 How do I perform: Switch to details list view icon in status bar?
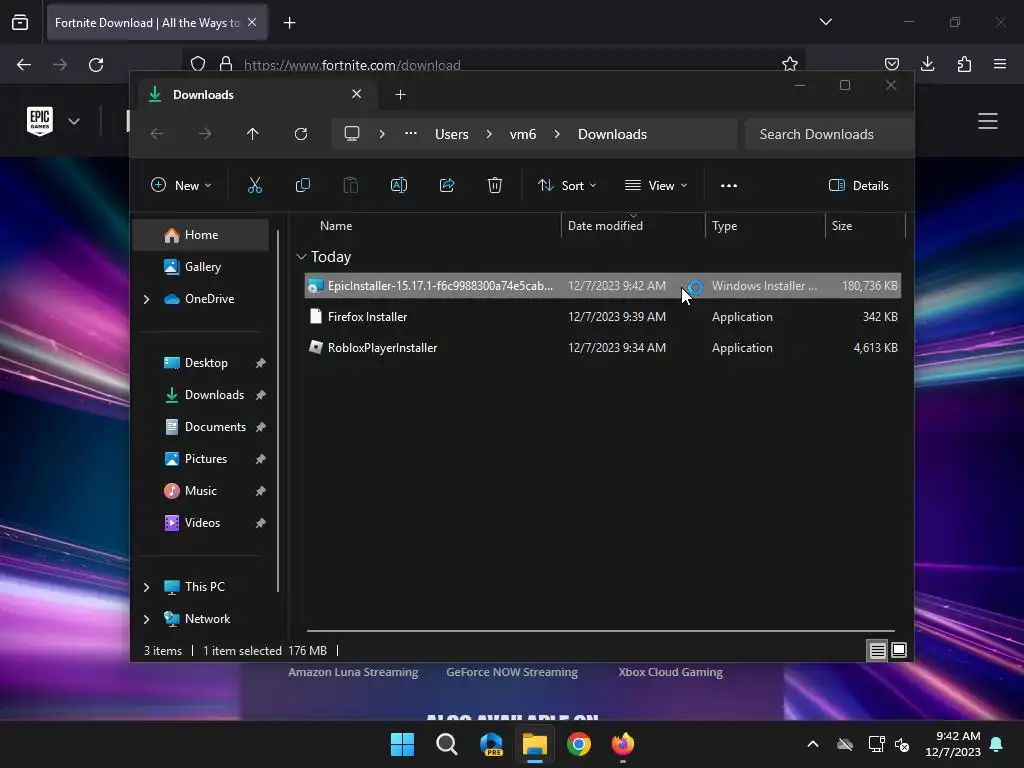(x=877, y=650)
